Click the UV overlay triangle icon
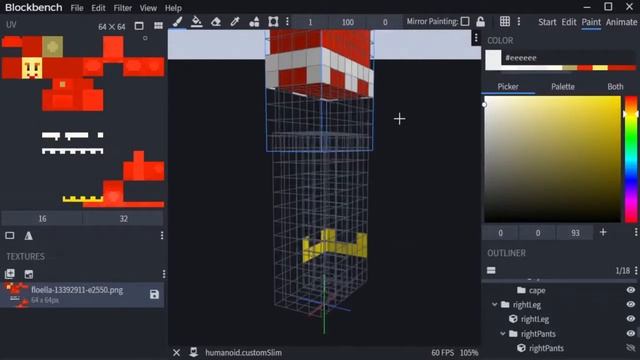640x360 pixels. 29,236
